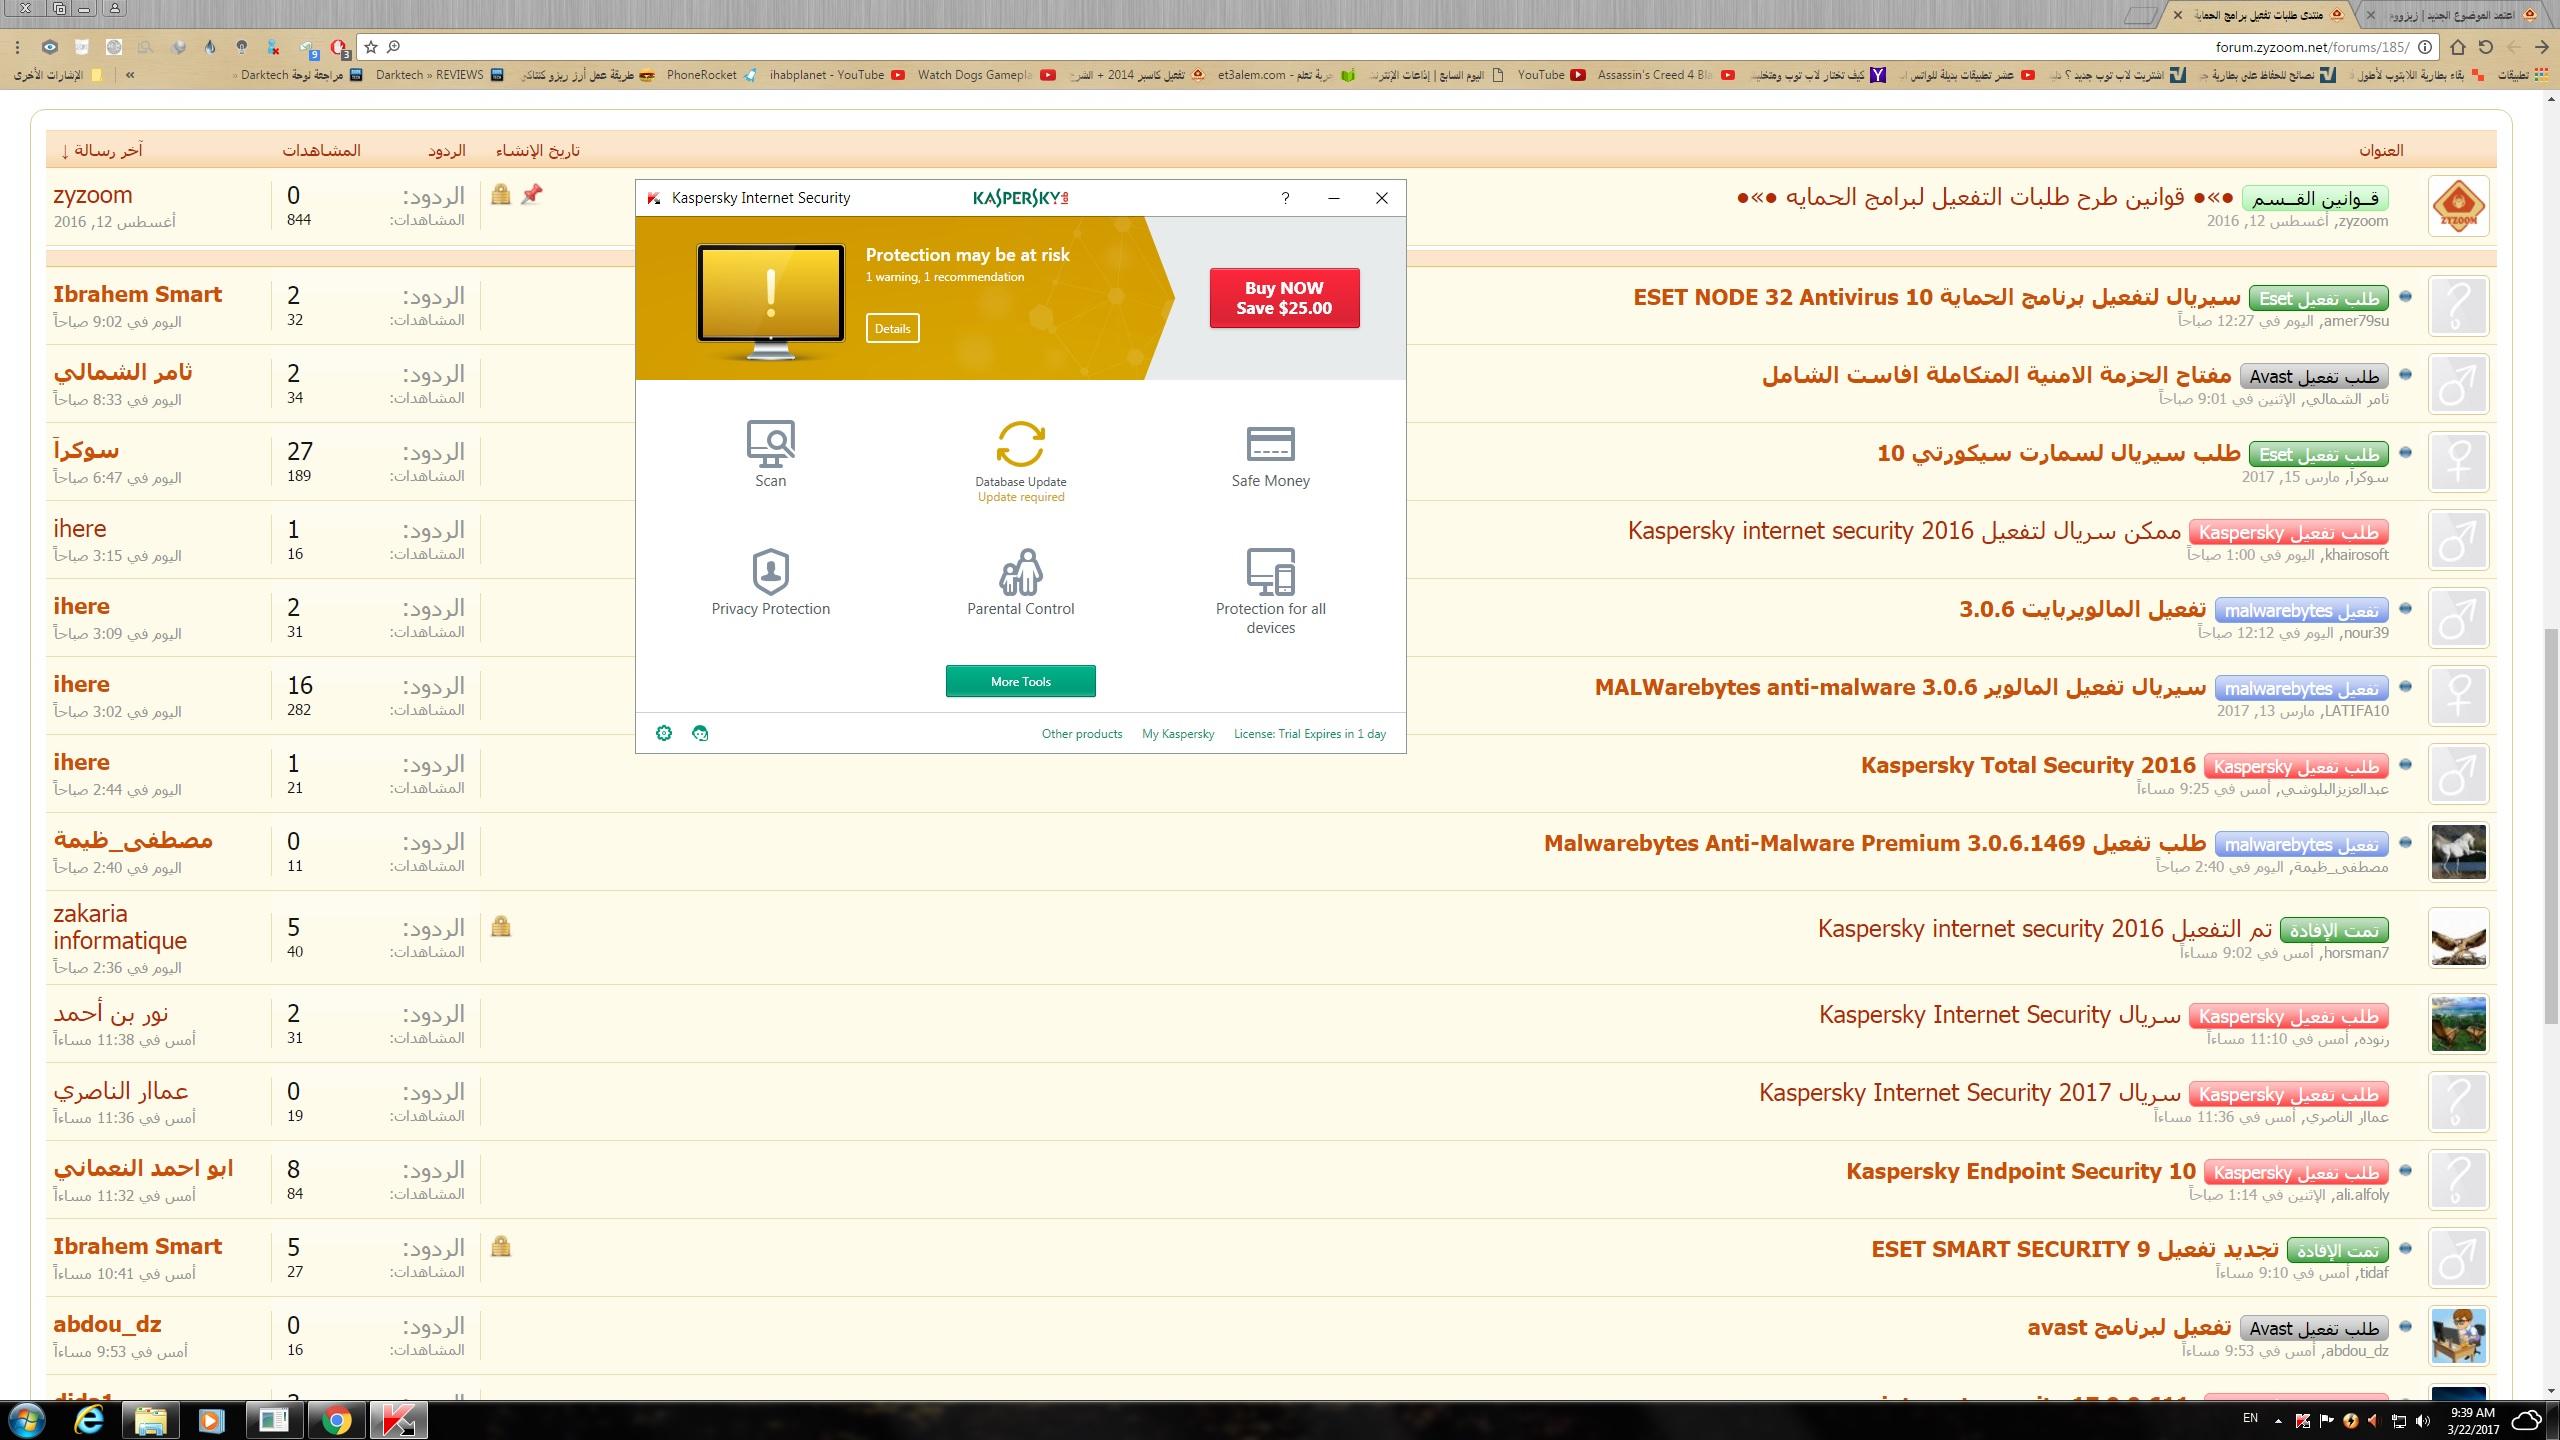Viewport: 2560px width, 1440px height.
Task: Click Kaspersky tray icon in system tray
Action: click(x=2303, y=1420)
